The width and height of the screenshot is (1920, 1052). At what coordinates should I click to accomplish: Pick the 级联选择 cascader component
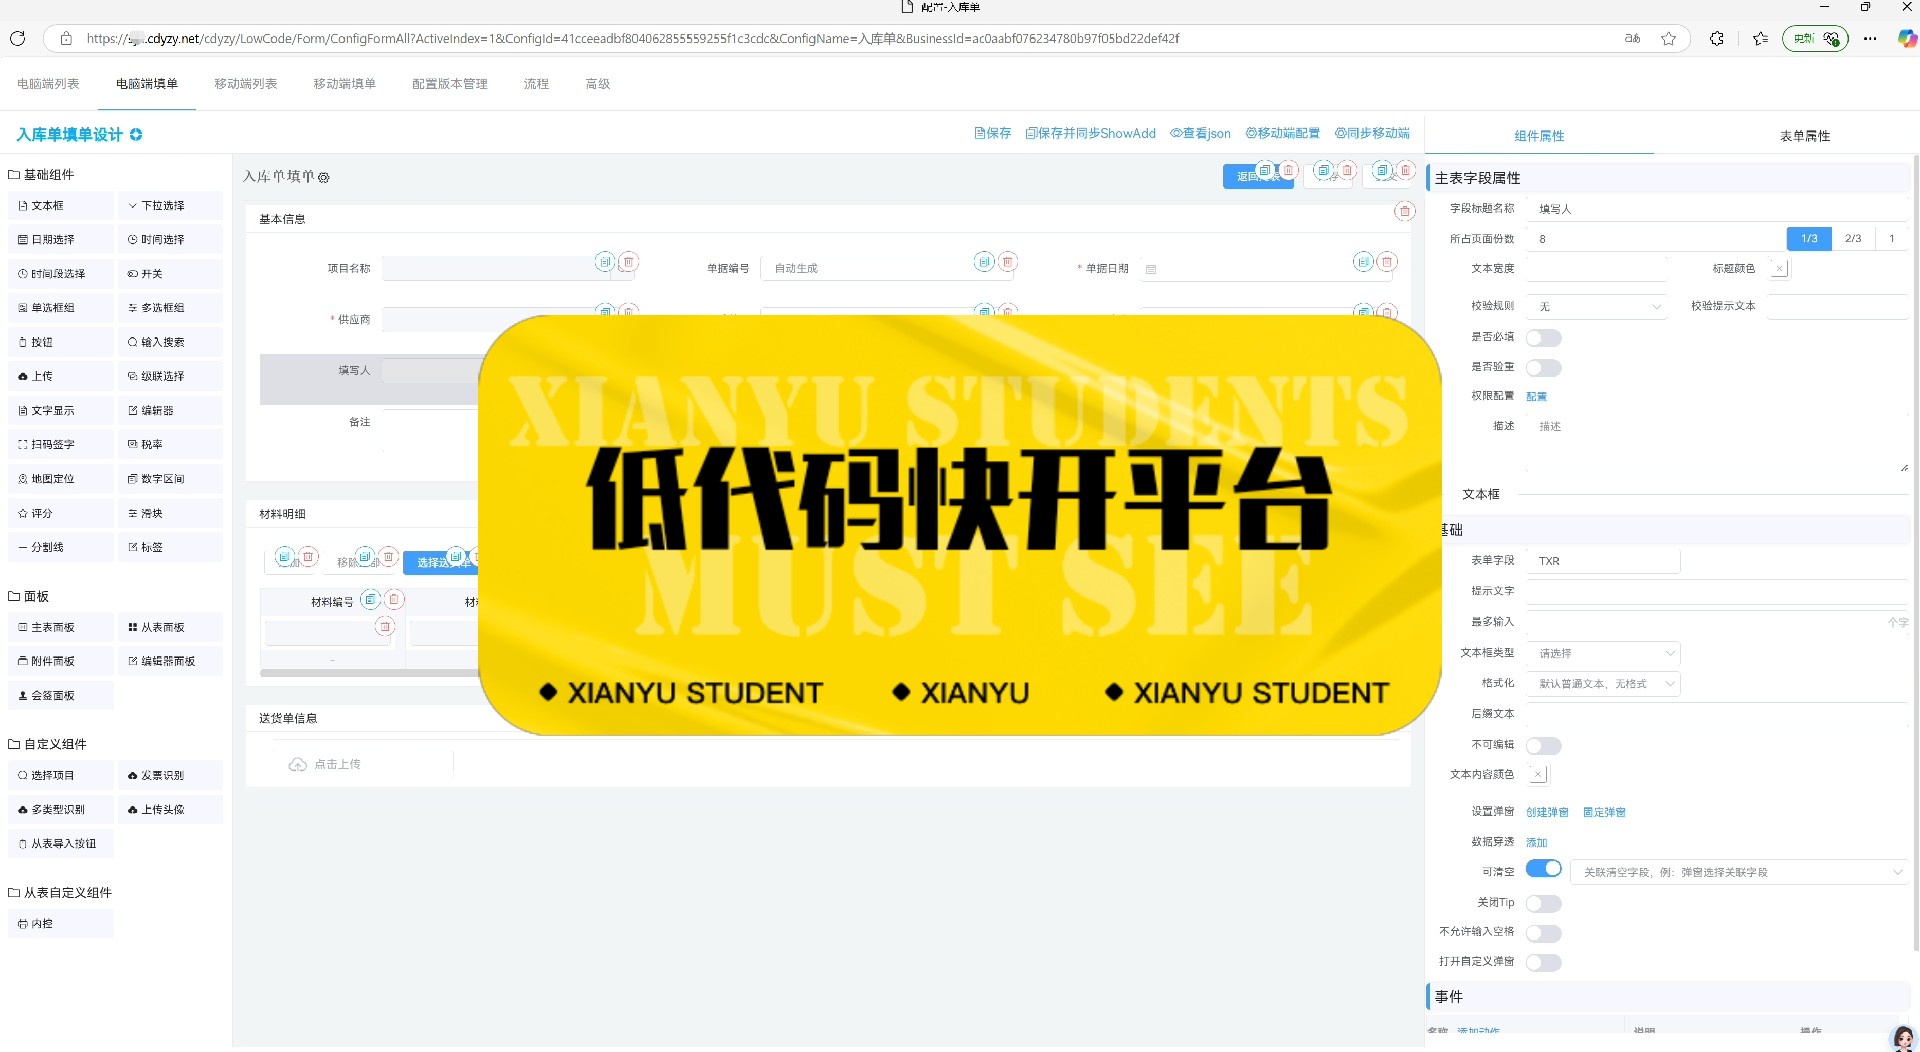[x=170, y=377]
